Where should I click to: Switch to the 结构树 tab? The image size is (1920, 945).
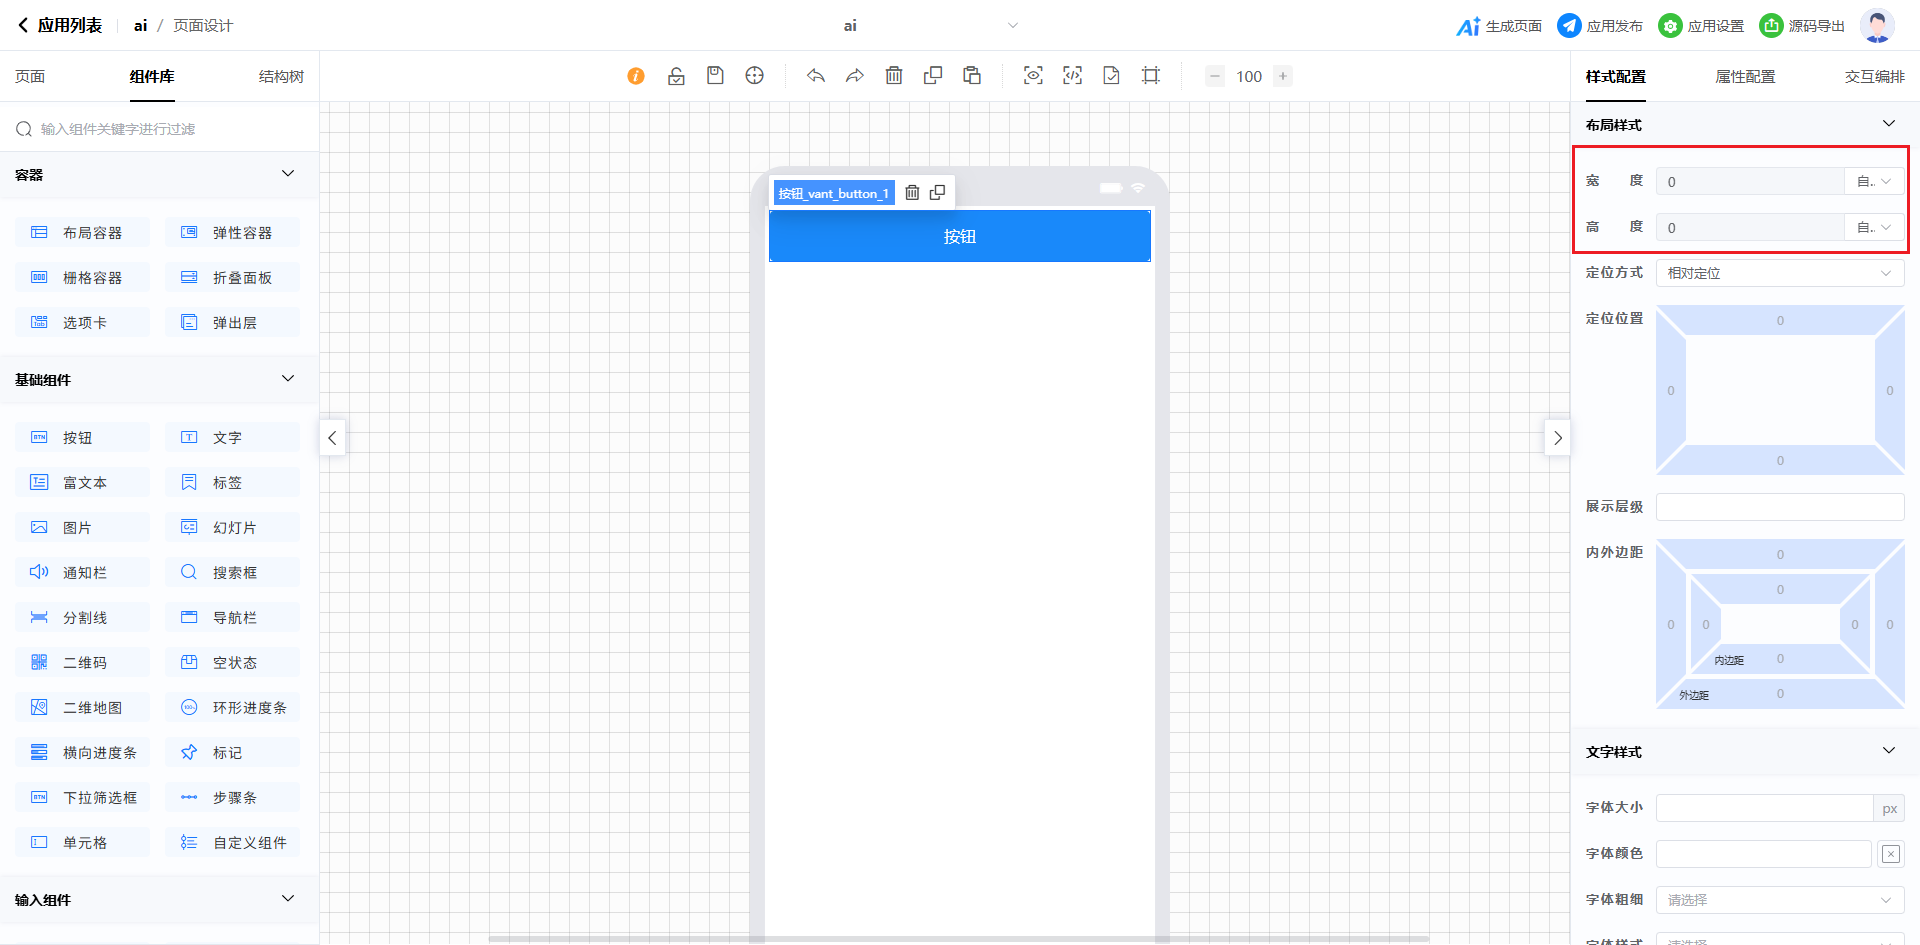pyautogui.click(x=281, y=77)
